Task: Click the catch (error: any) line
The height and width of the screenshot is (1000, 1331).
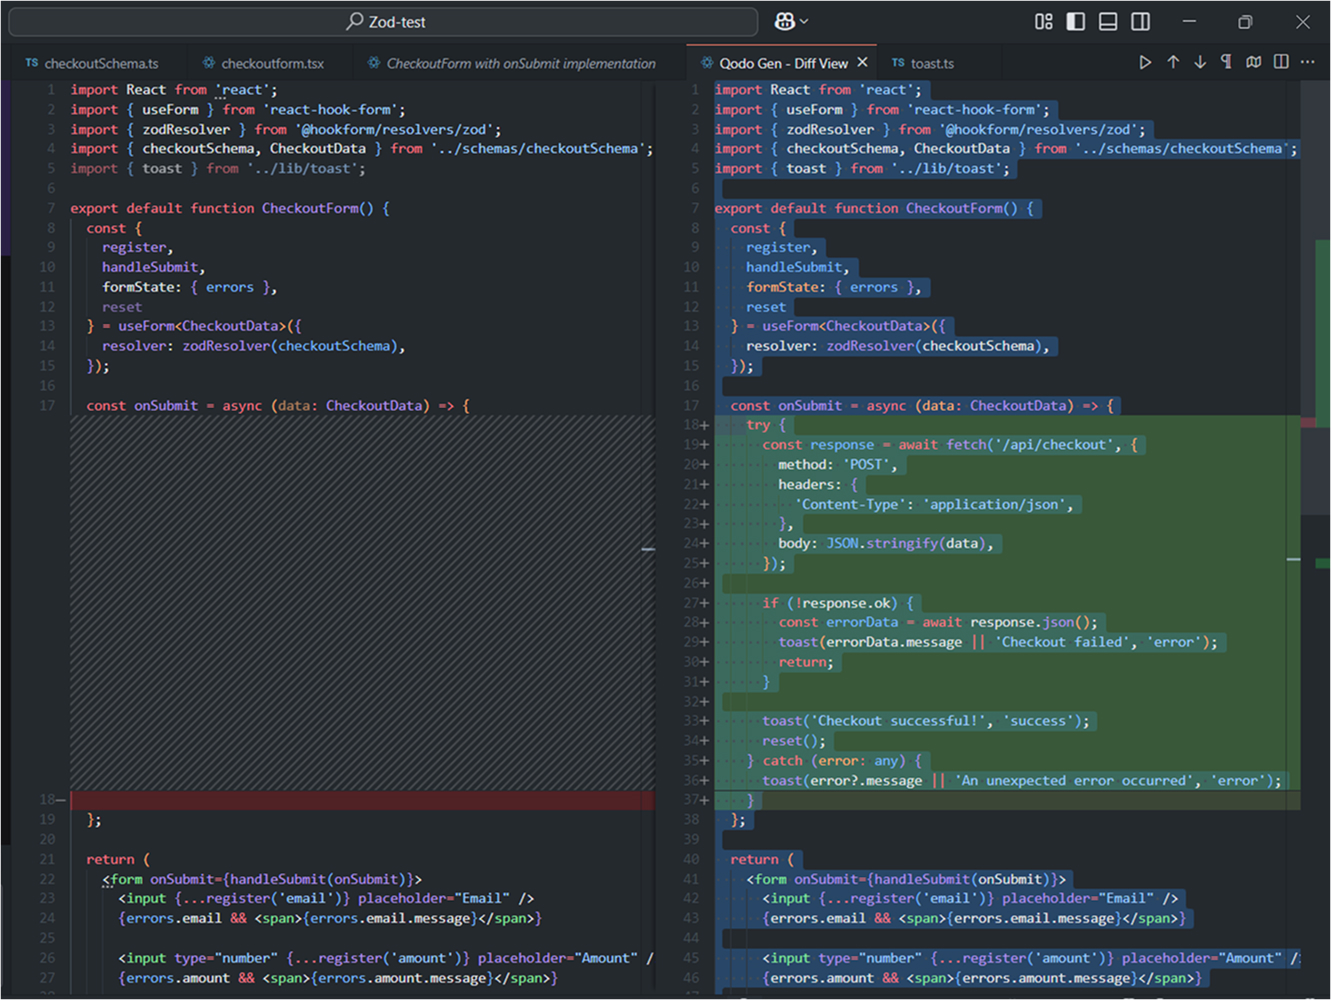Action: (x=834, y=761)
